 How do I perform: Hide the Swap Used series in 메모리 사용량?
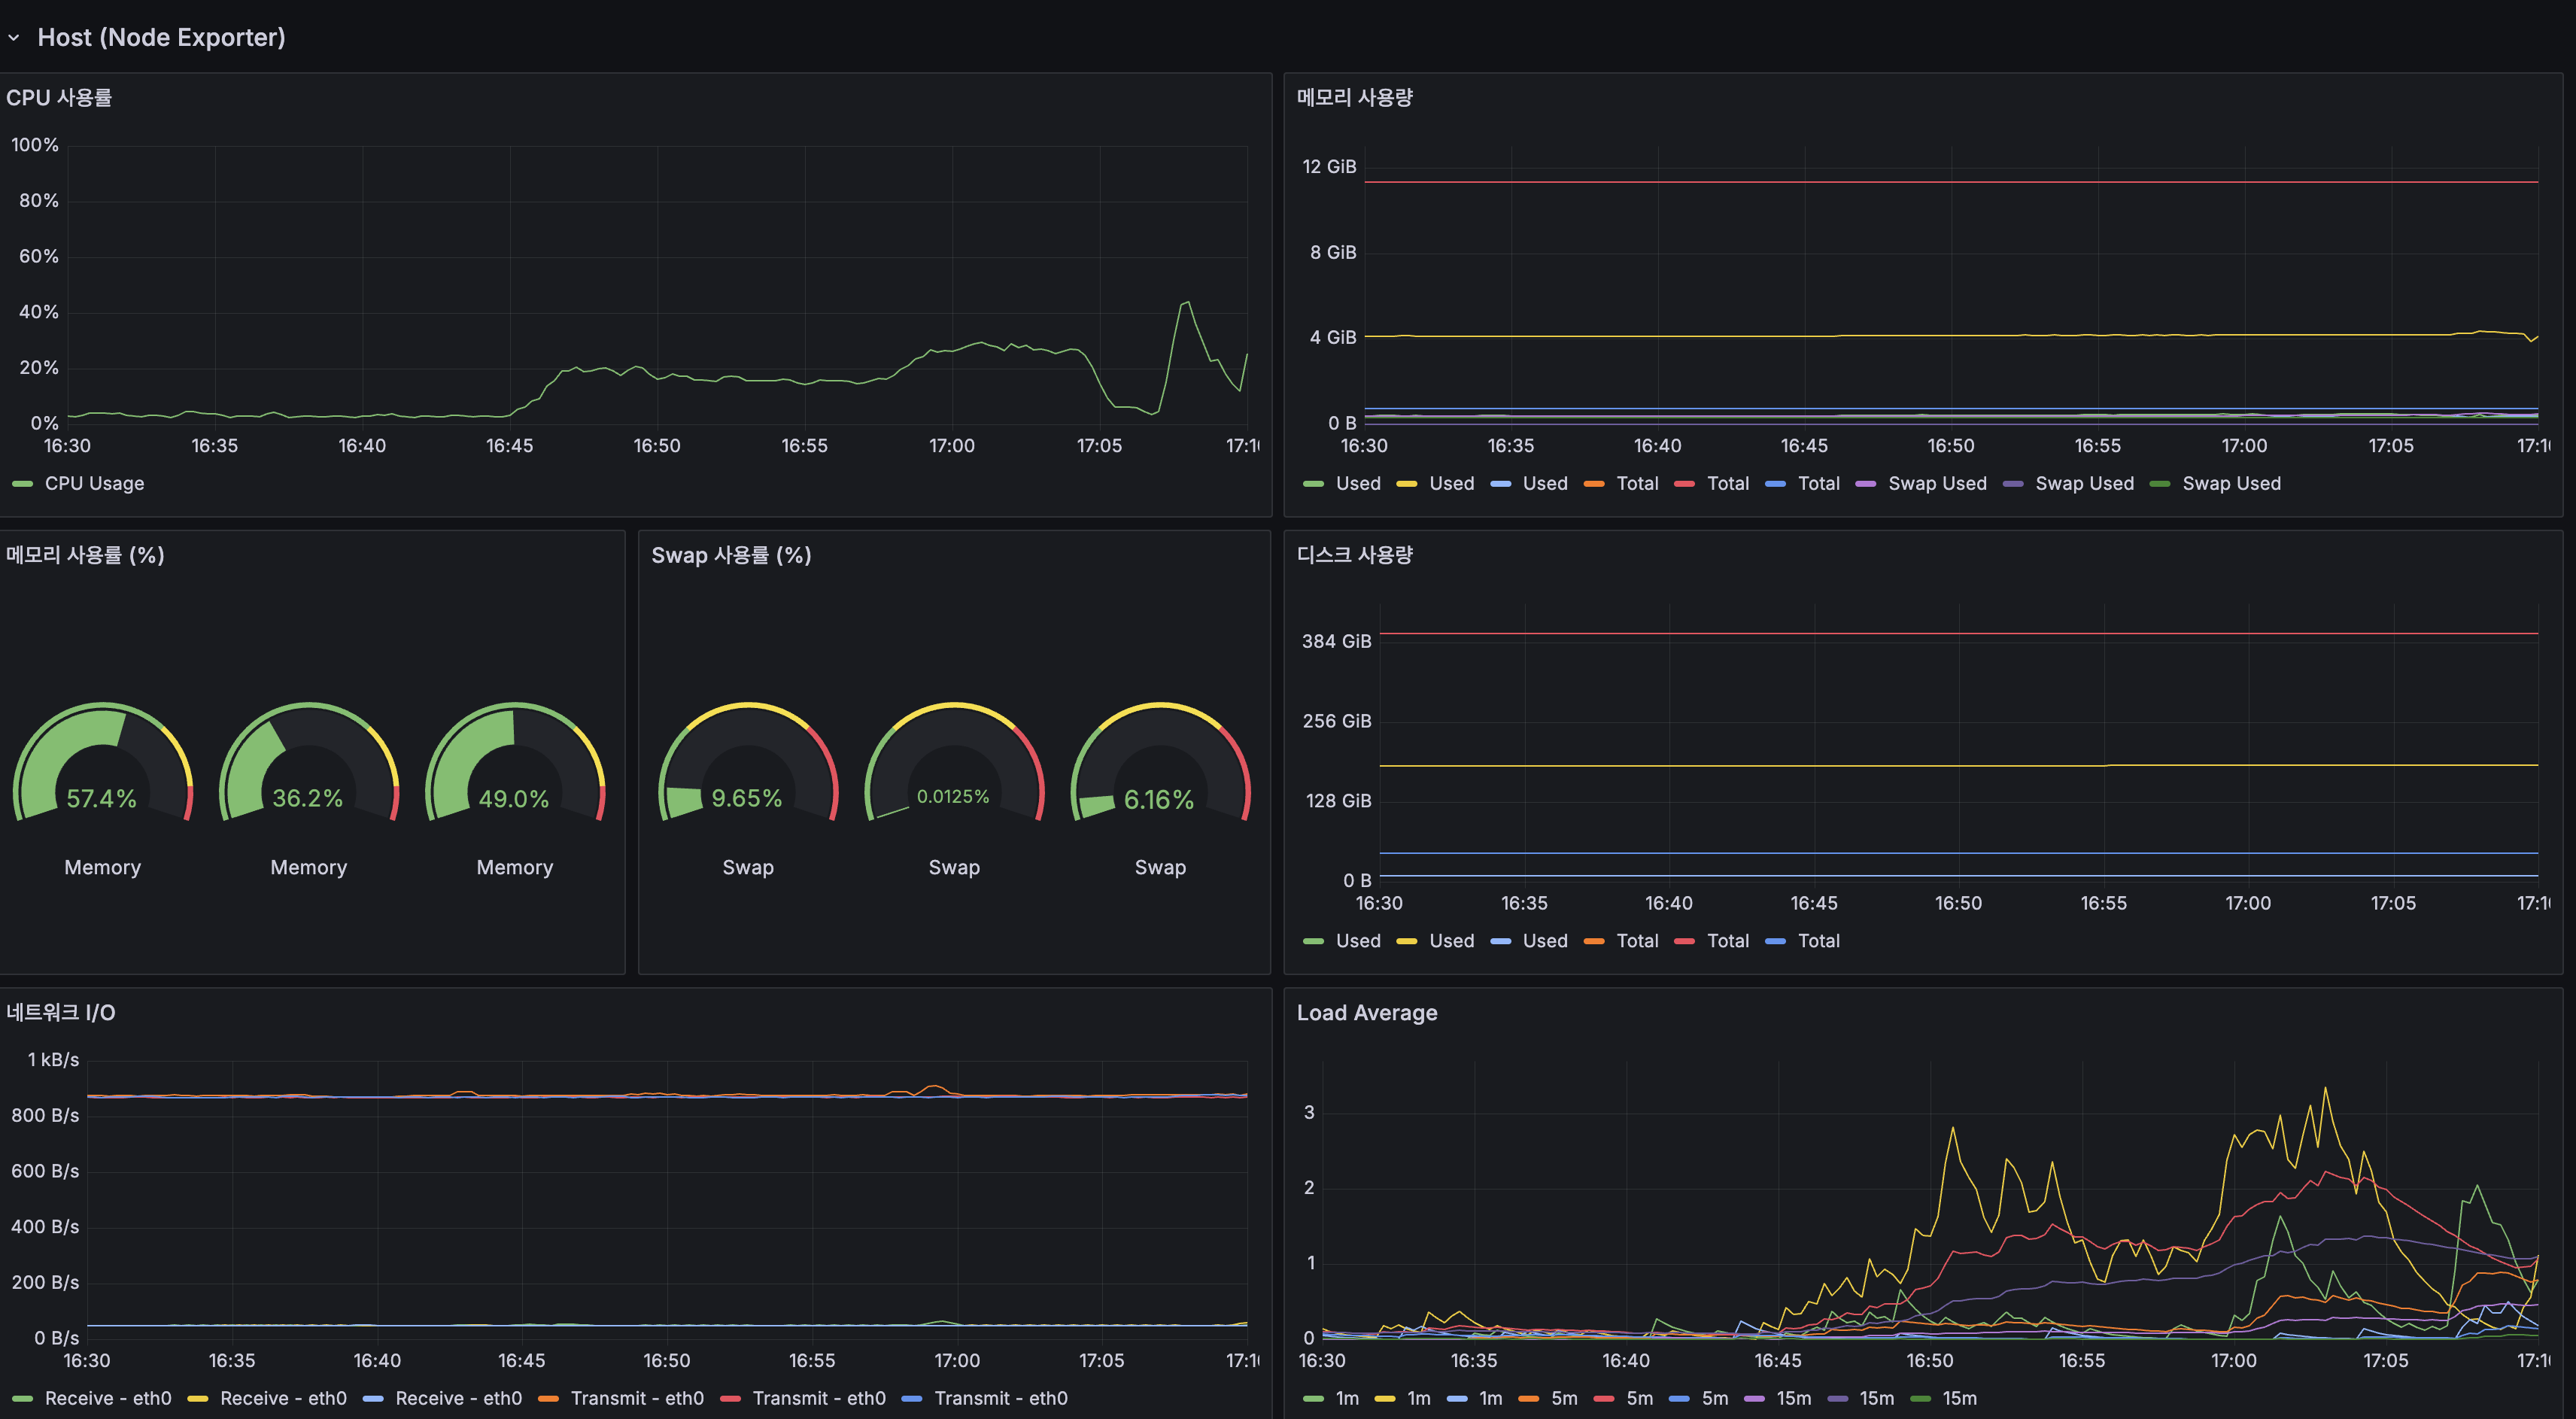click(x=1937, y=483)
